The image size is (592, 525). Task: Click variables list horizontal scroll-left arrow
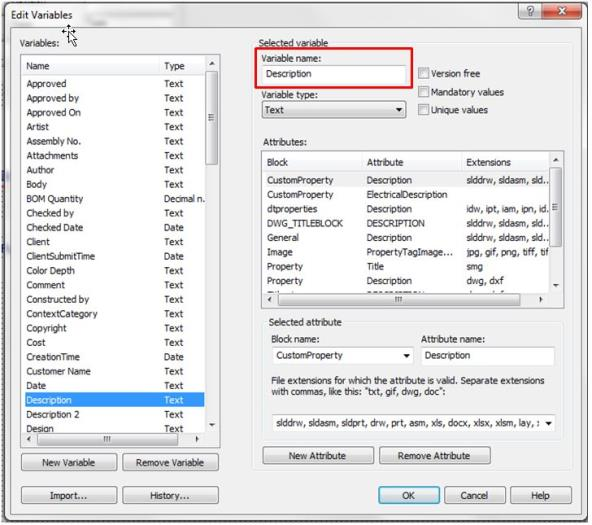(29, 439)
